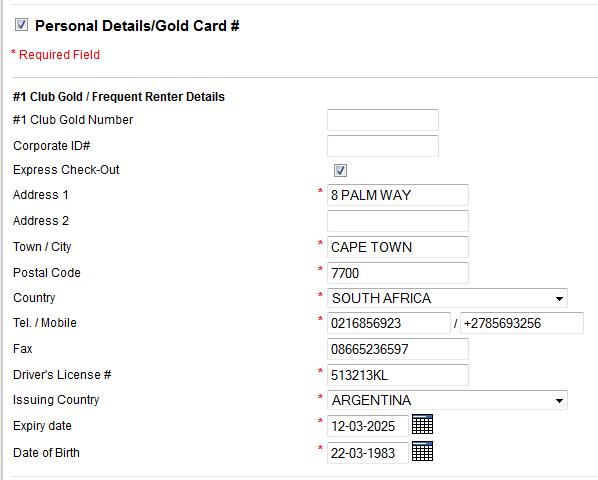Expand the Country dropdown showing South Africa

[x=447, y=298]
